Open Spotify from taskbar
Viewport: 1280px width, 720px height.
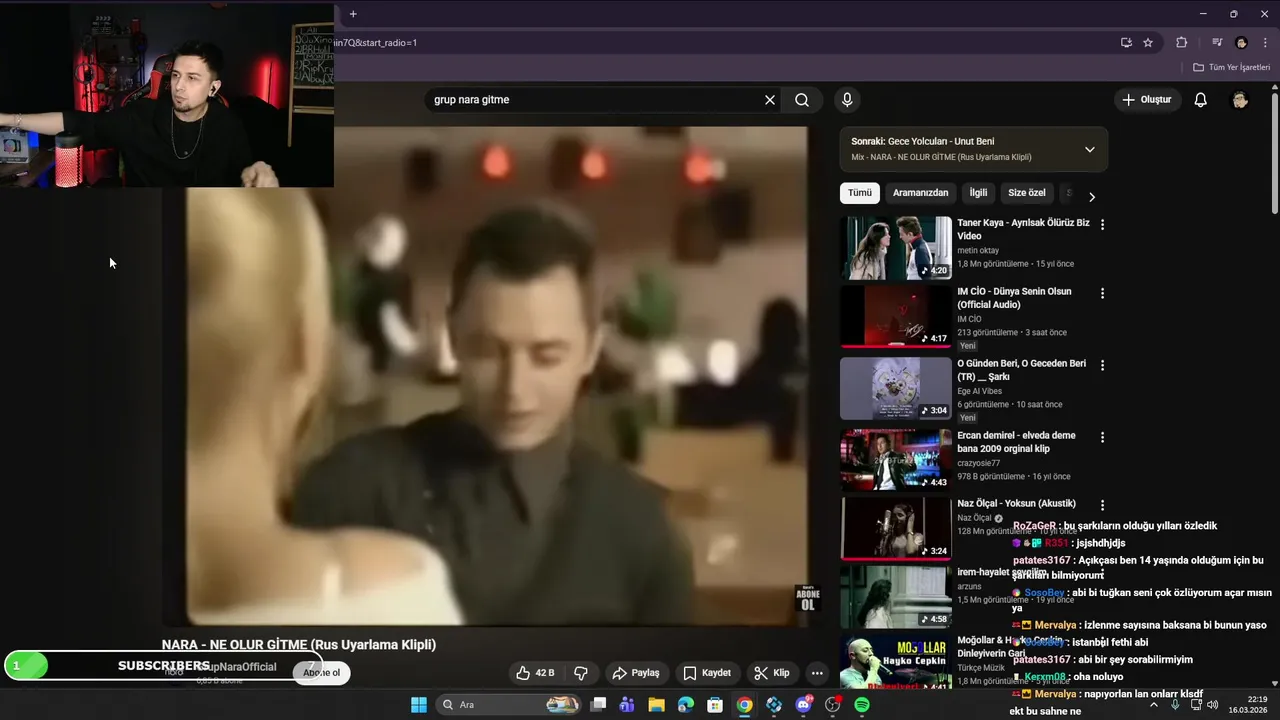pyautogui.click(x=862, y=705)
